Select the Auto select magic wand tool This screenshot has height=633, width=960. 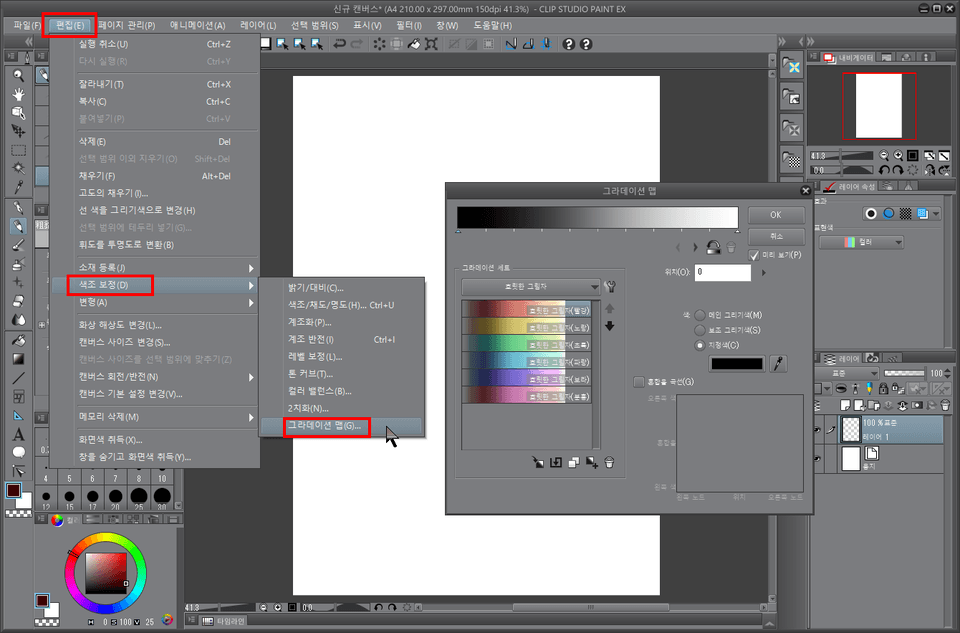[18, 168]
